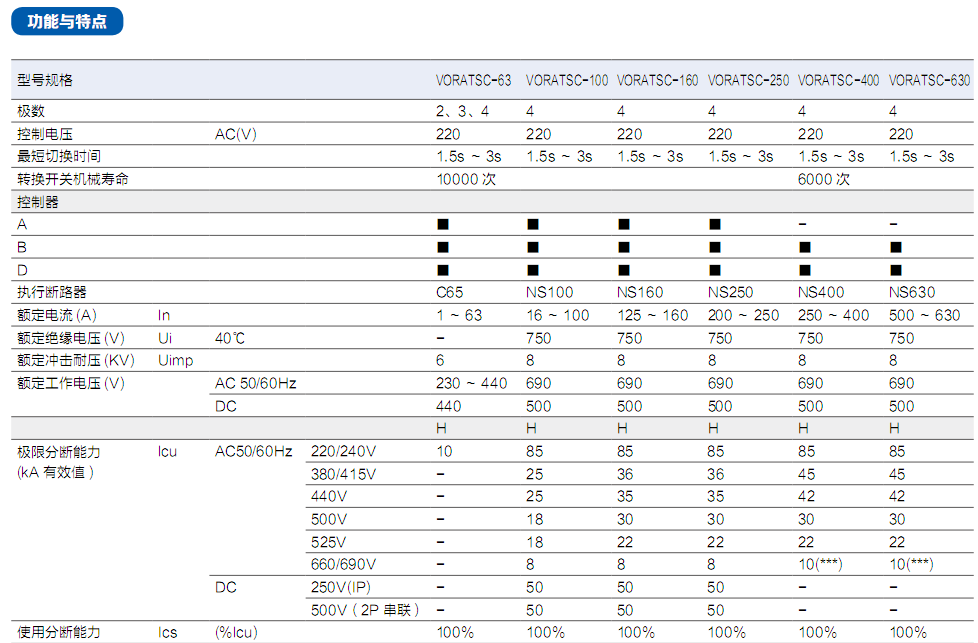Click the 250V(IP) DC voltage label
Screen dimensions: 978x643
coord(341,587)
